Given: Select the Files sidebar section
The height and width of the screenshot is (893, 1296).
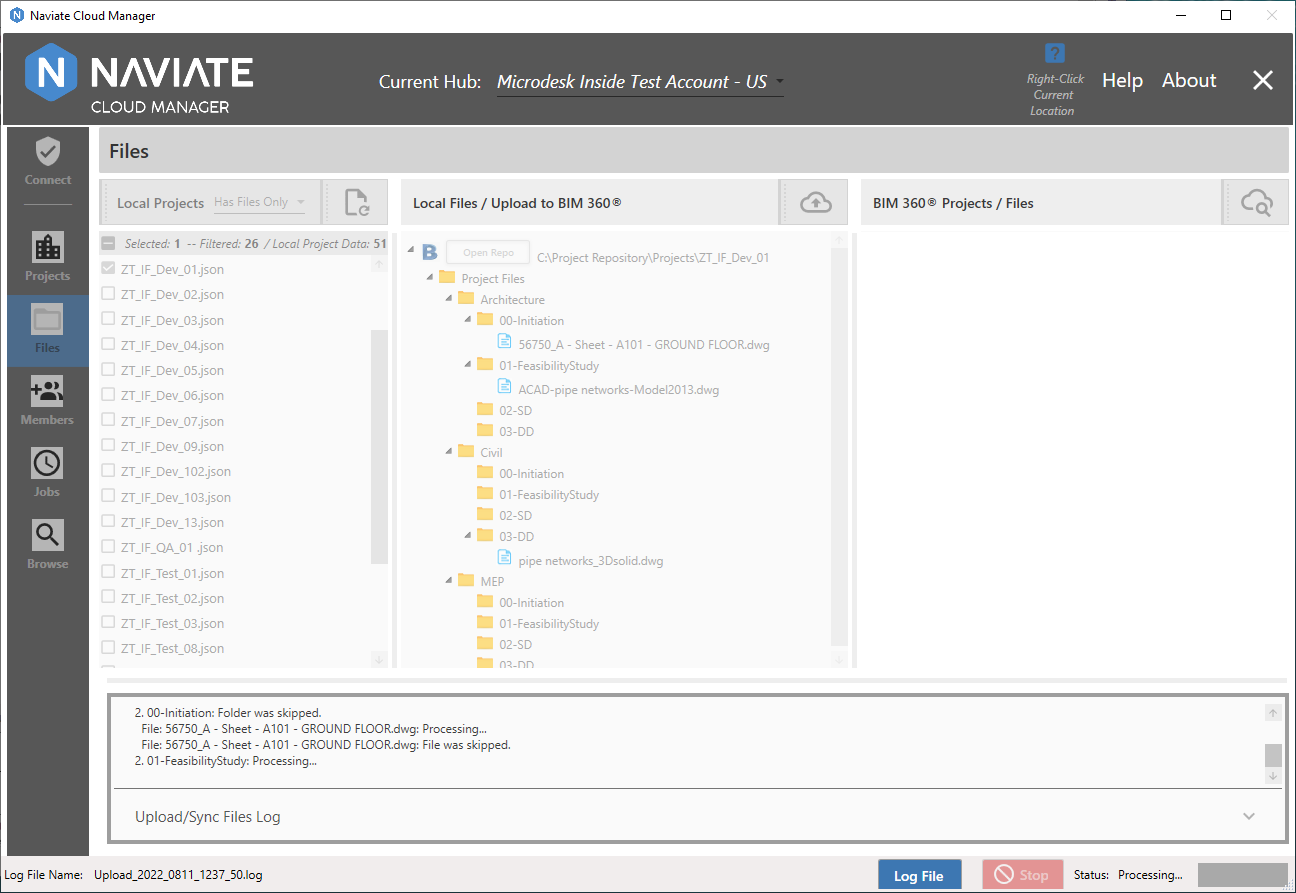Looking at the screenshot, I should coord(47,330).
